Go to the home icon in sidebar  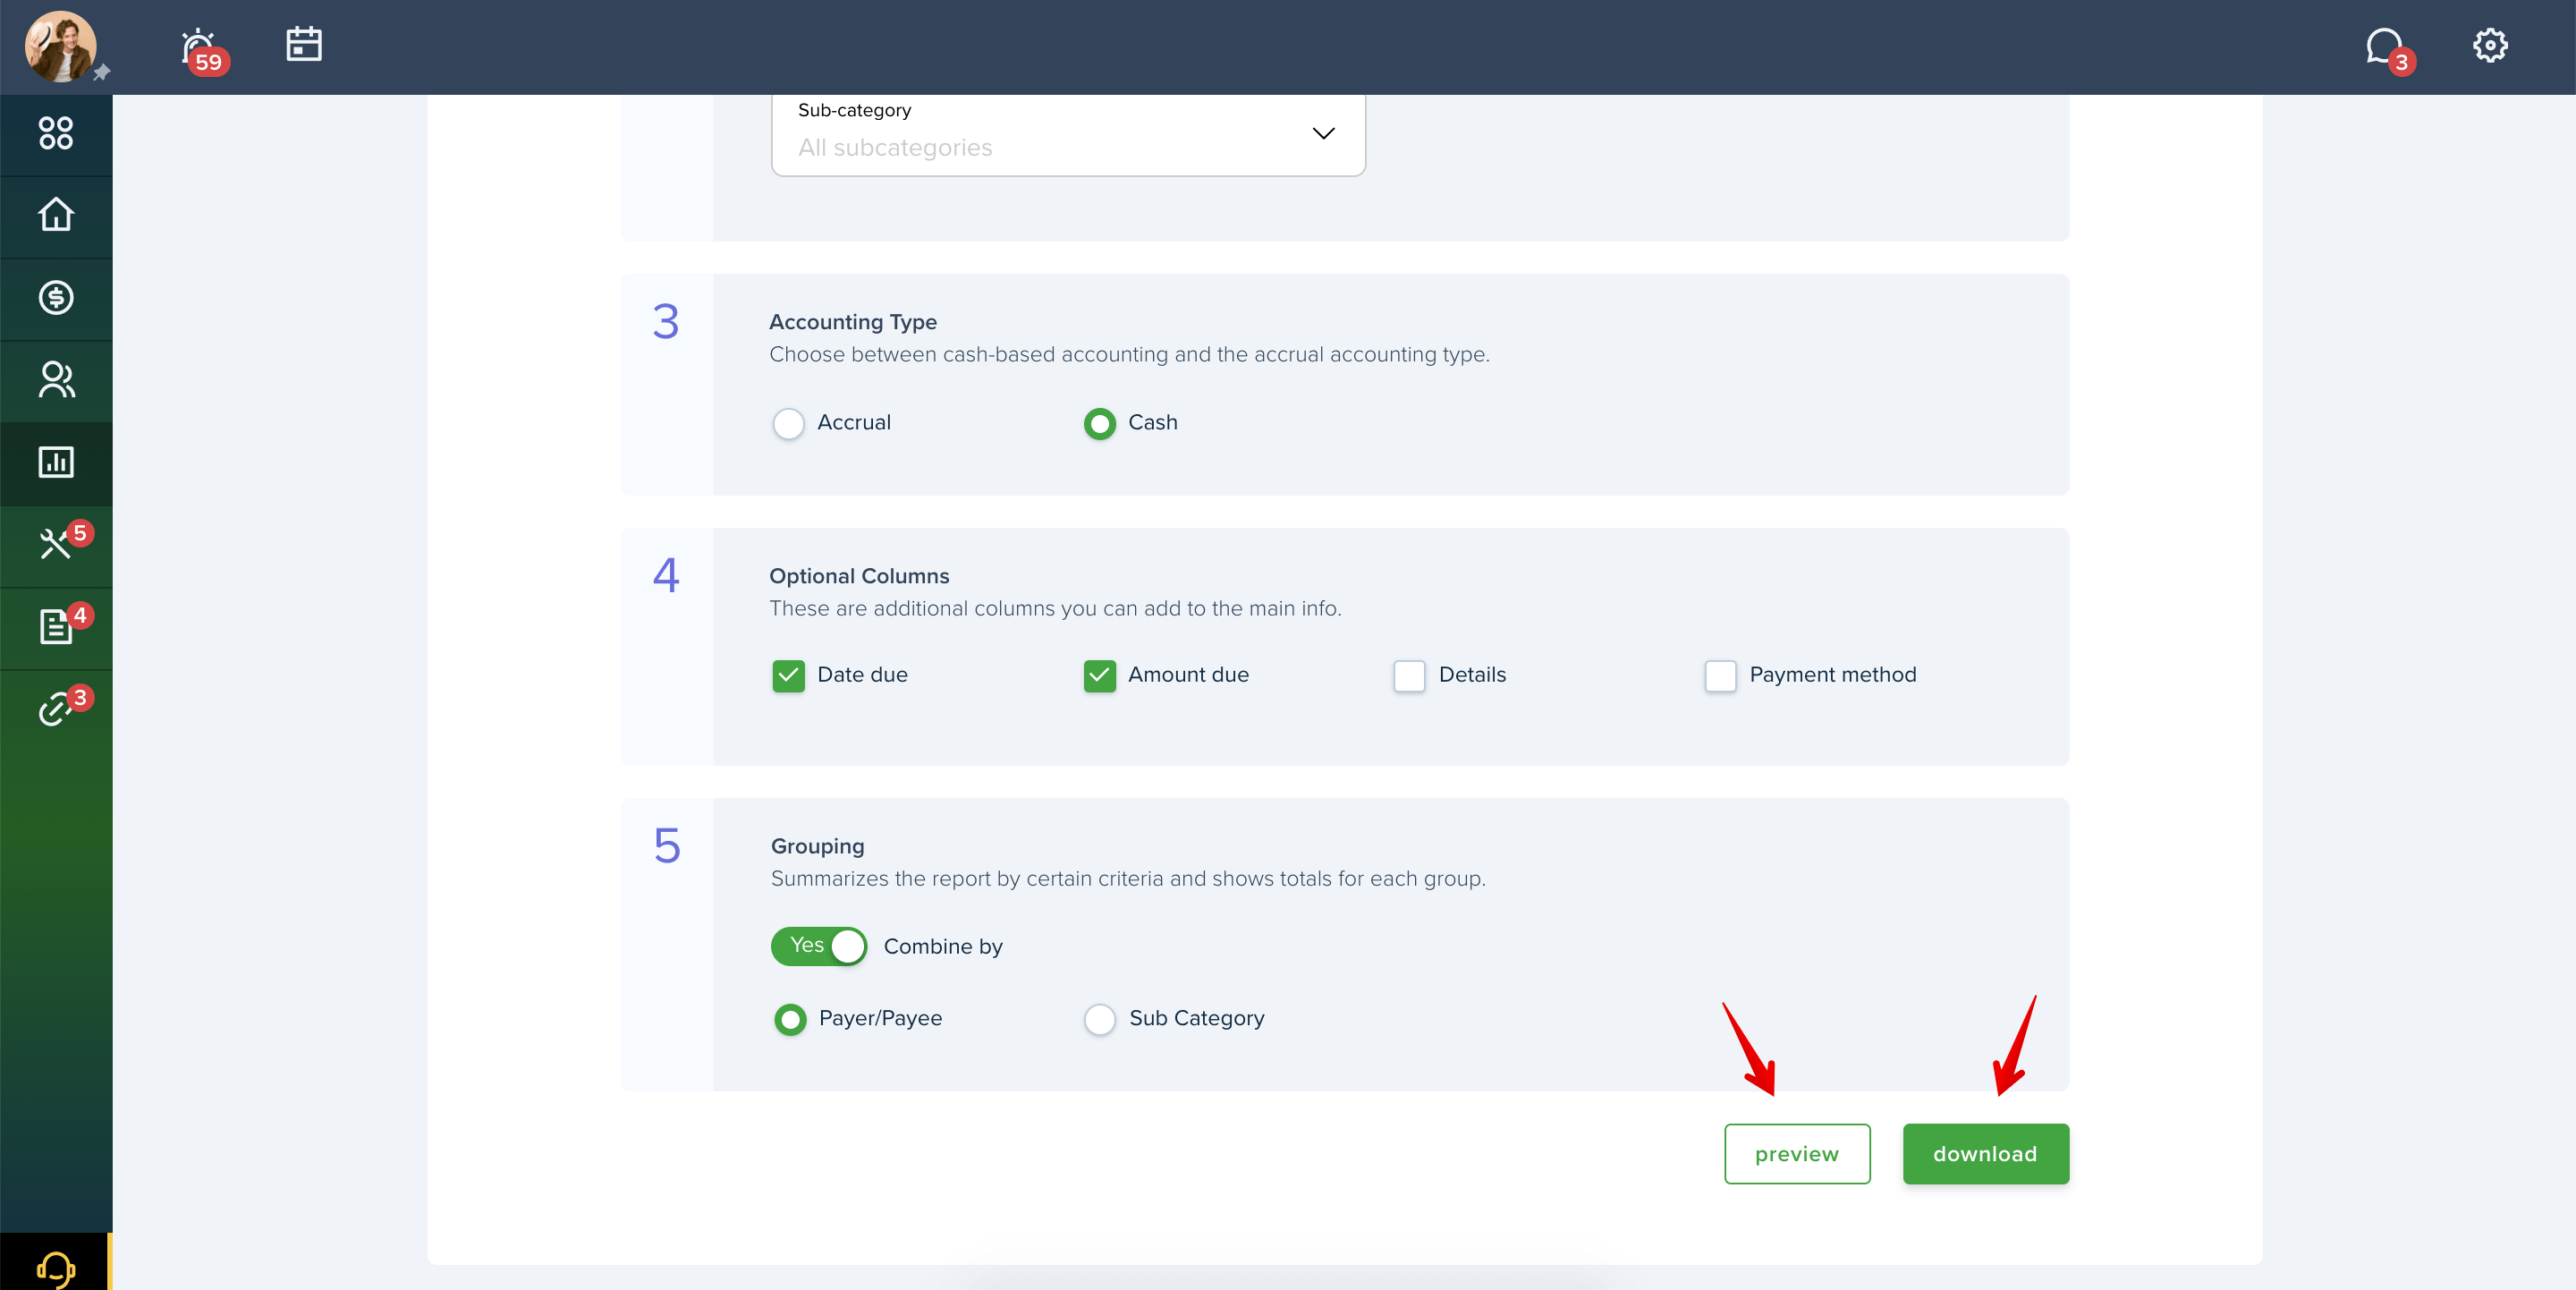pos(56,215)
